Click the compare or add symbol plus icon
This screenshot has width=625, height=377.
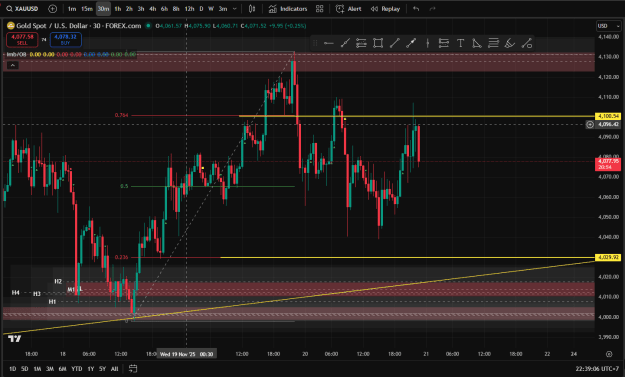pyautogui.click(x=52, y=9)
